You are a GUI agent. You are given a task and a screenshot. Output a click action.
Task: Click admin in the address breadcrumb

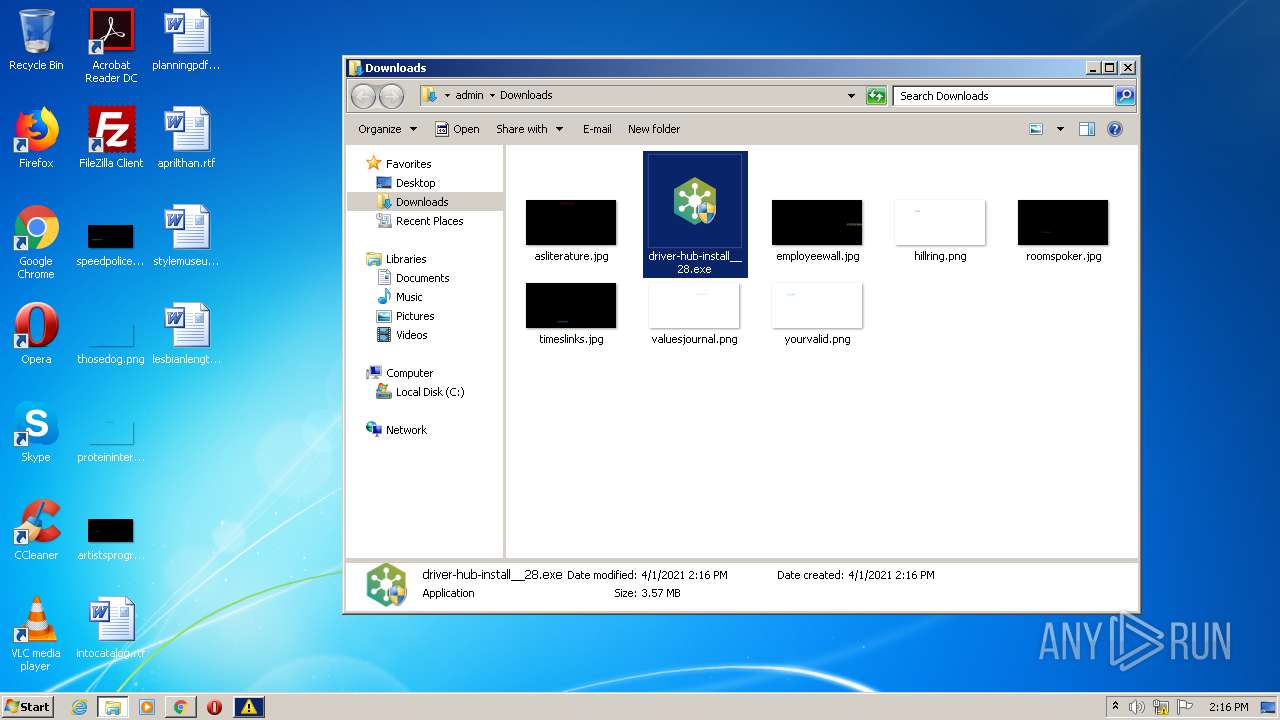469,96
